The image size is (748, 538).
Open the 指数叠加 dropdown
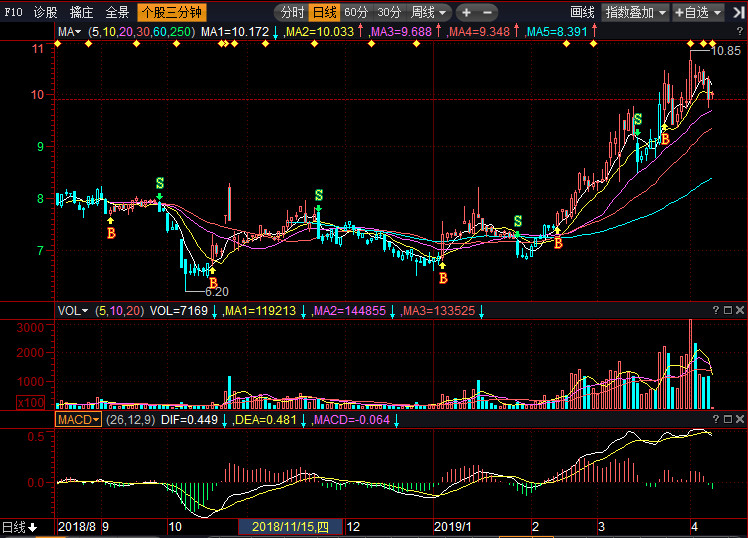[x=636, y=12]
